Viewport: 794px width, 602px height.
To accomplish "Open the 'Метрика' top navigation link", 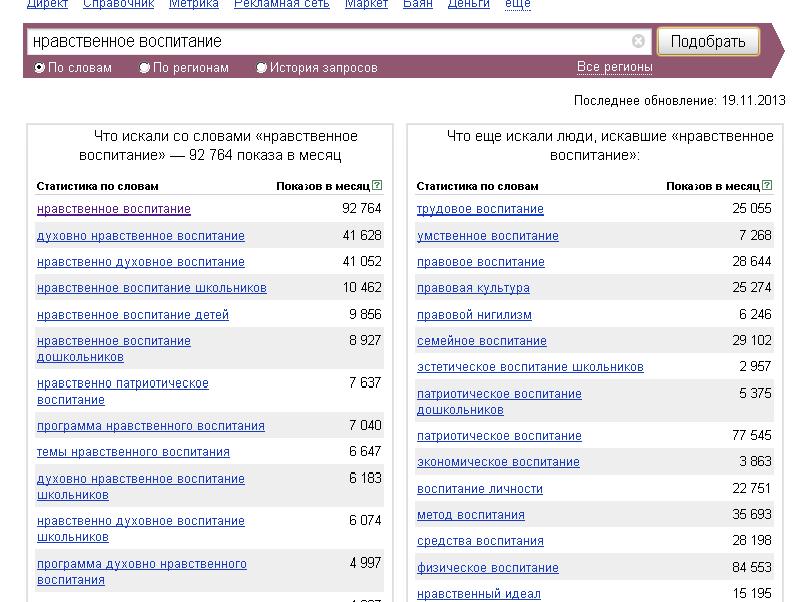I will (193, 4).
